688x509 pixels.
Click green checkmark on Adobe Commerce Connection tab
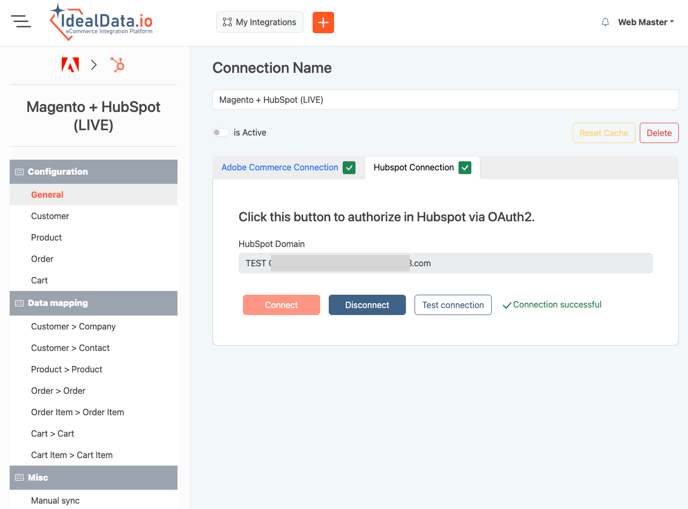point(349,168)
